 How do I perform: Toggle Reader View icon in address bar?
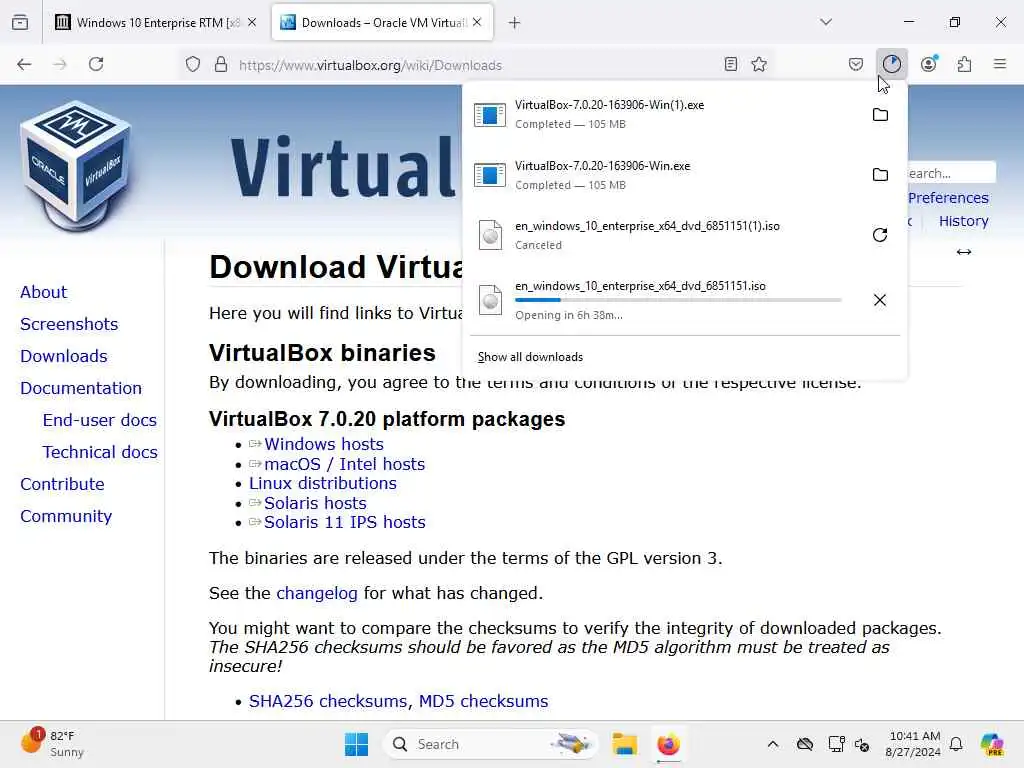(x=731, y=64)
